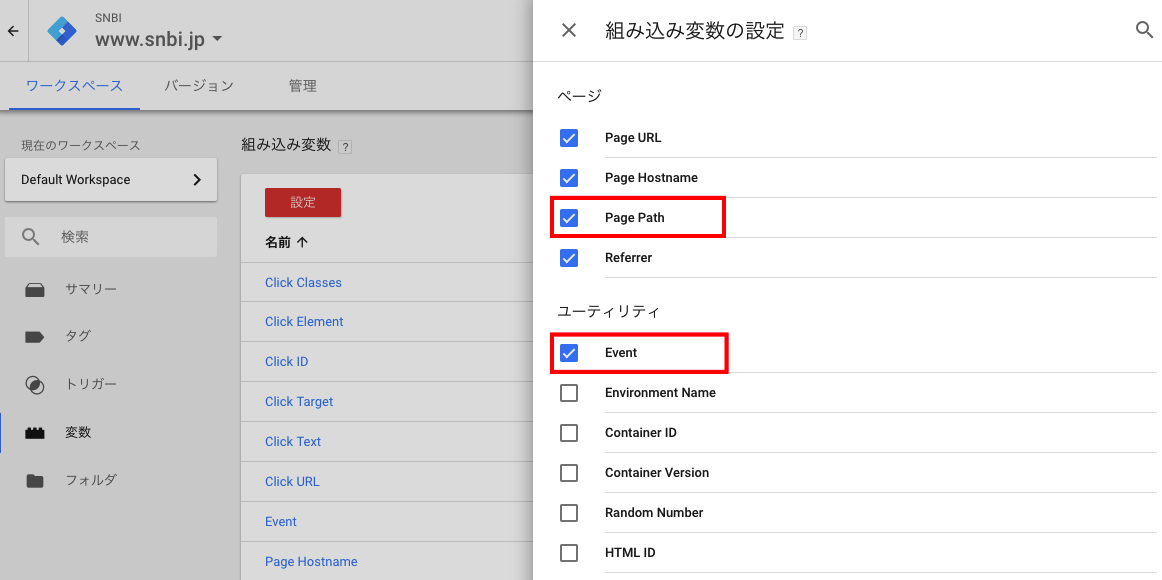Uncheck the Page Path checkbox
This screenshot has width=1162, height=580.
569,218
